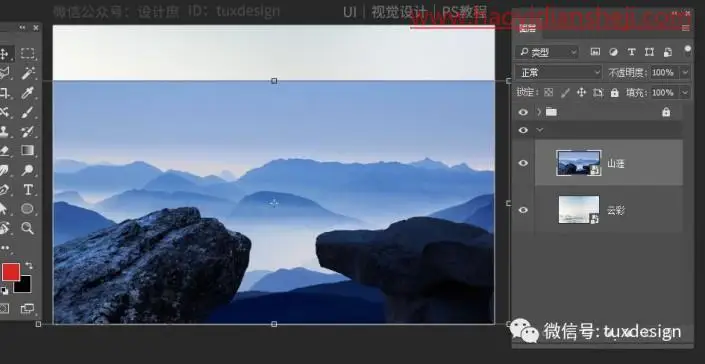Screen dimensions: 705x364
Task: Click the lock icon on folder group
Action: coord(666,112)
